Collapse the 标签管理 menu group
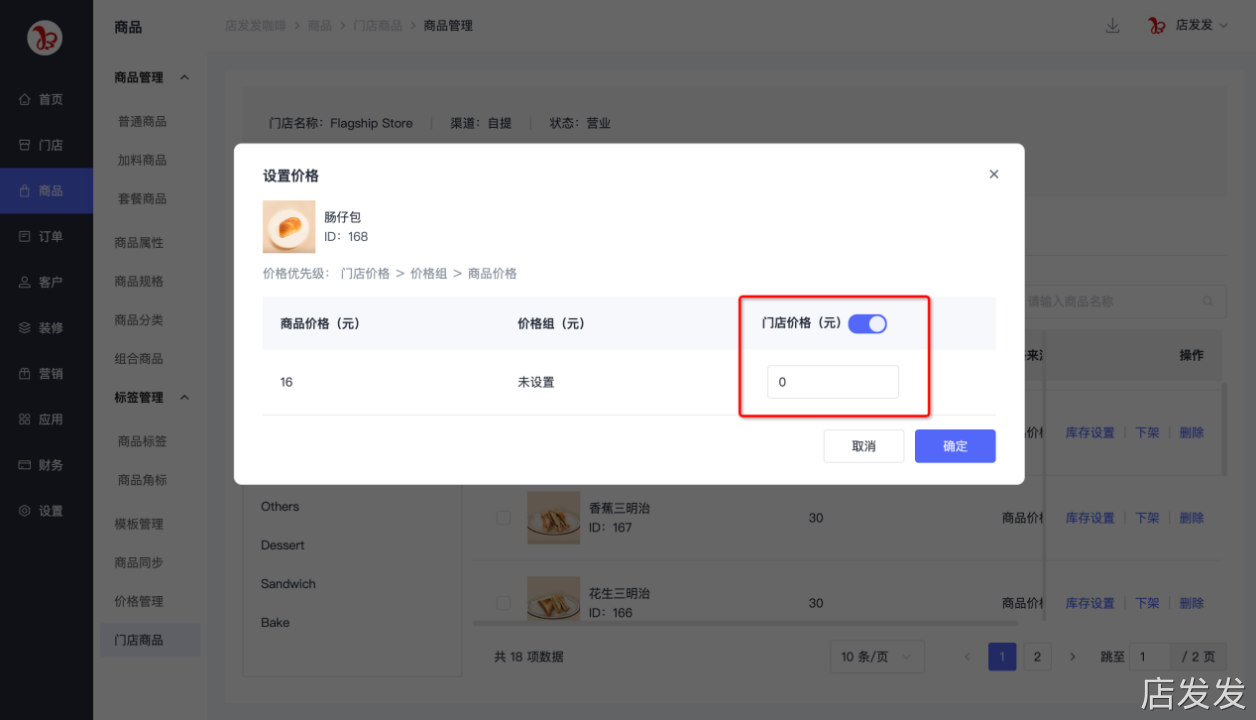The height and width of the screenshot is (720, 1256). [184, 397]
